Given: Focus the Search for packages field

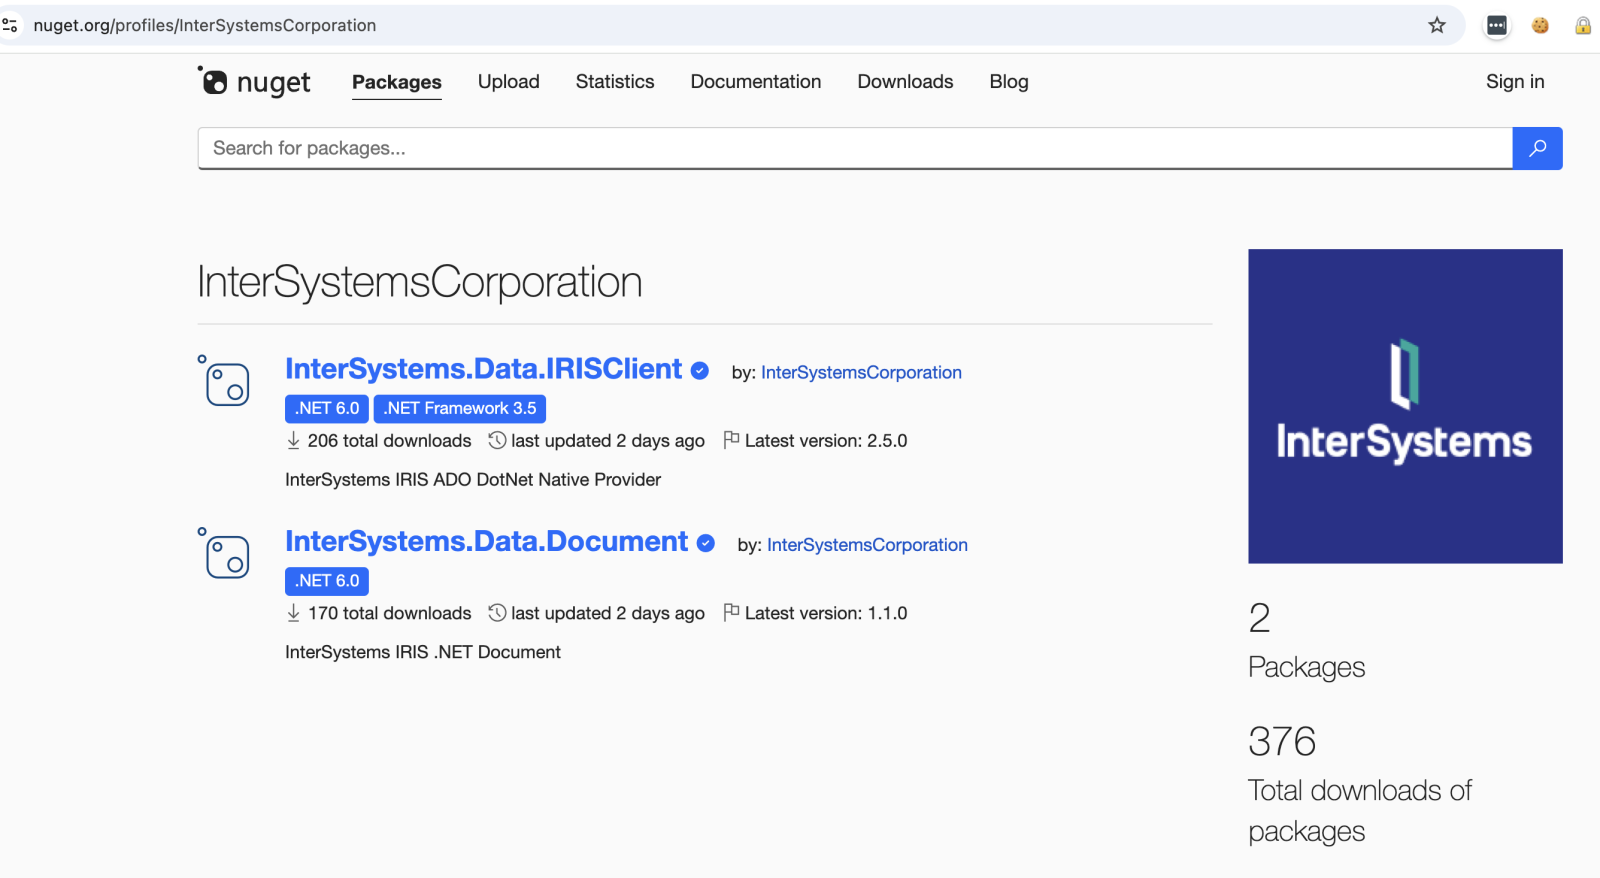Looking at the screenshot, I should pos(855,148).
